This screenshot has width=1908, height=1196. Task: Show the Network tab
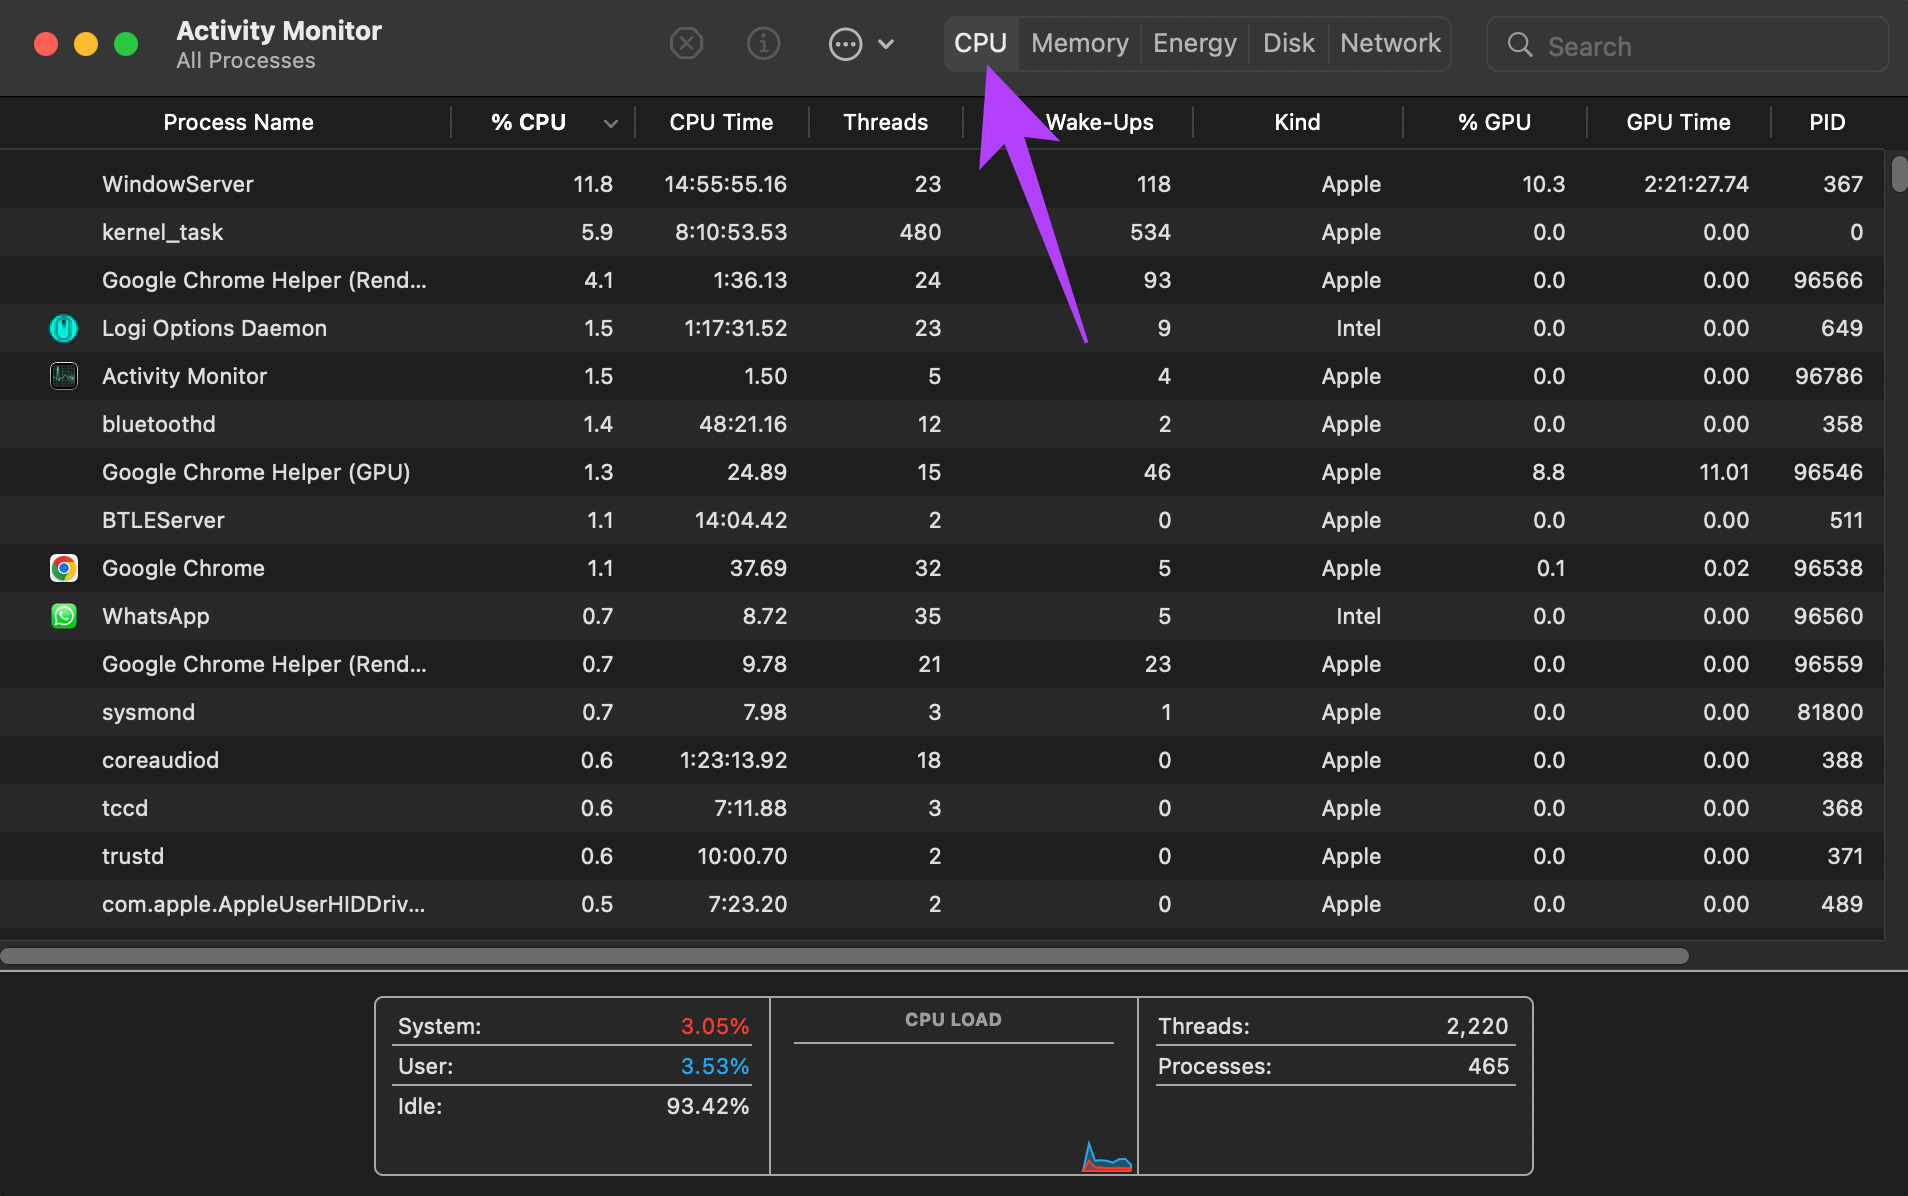coord(1390,44)
